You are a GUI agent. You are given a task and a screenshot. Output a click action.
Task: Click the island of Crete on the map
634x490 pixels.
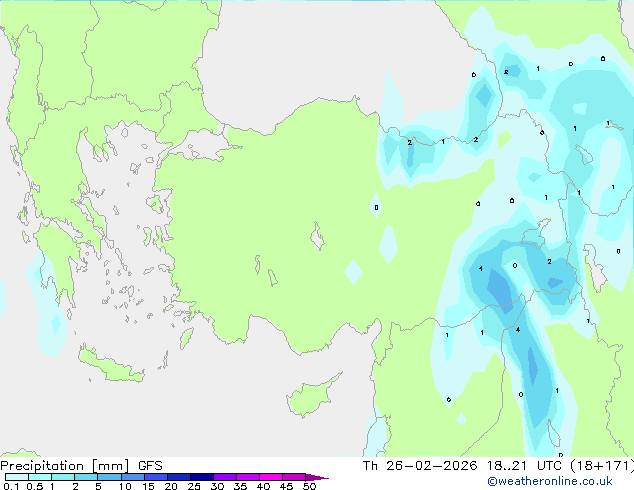111,365
